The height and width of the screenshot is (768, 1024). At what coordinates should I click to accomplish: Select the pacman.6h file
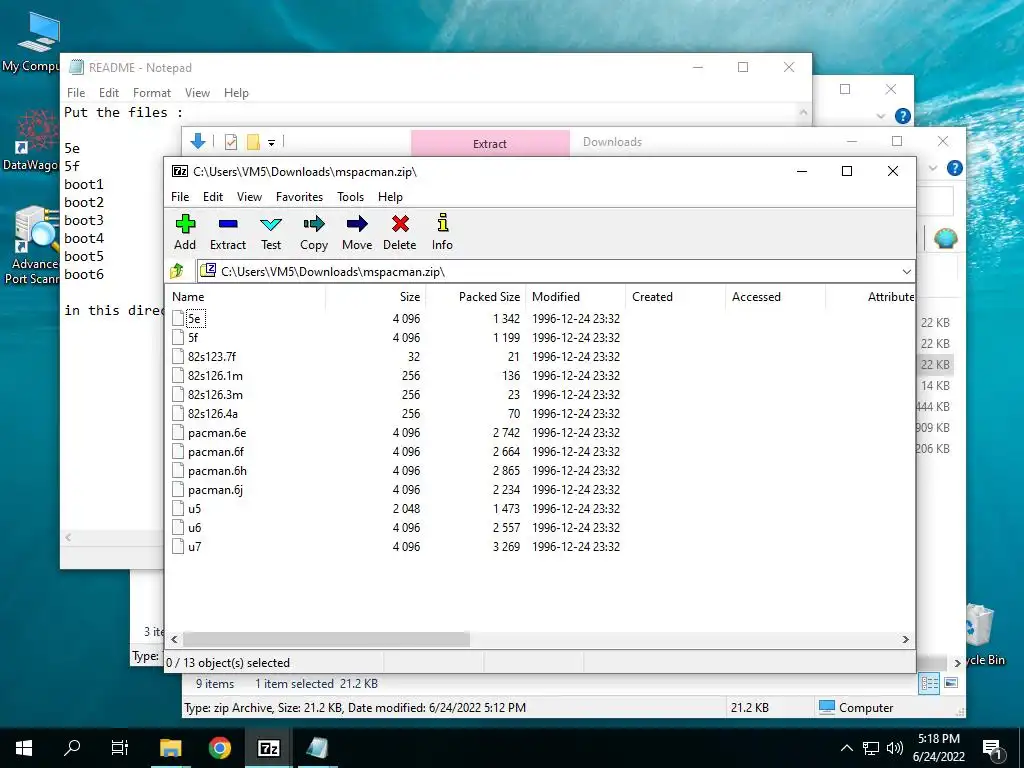pos(217,470)
